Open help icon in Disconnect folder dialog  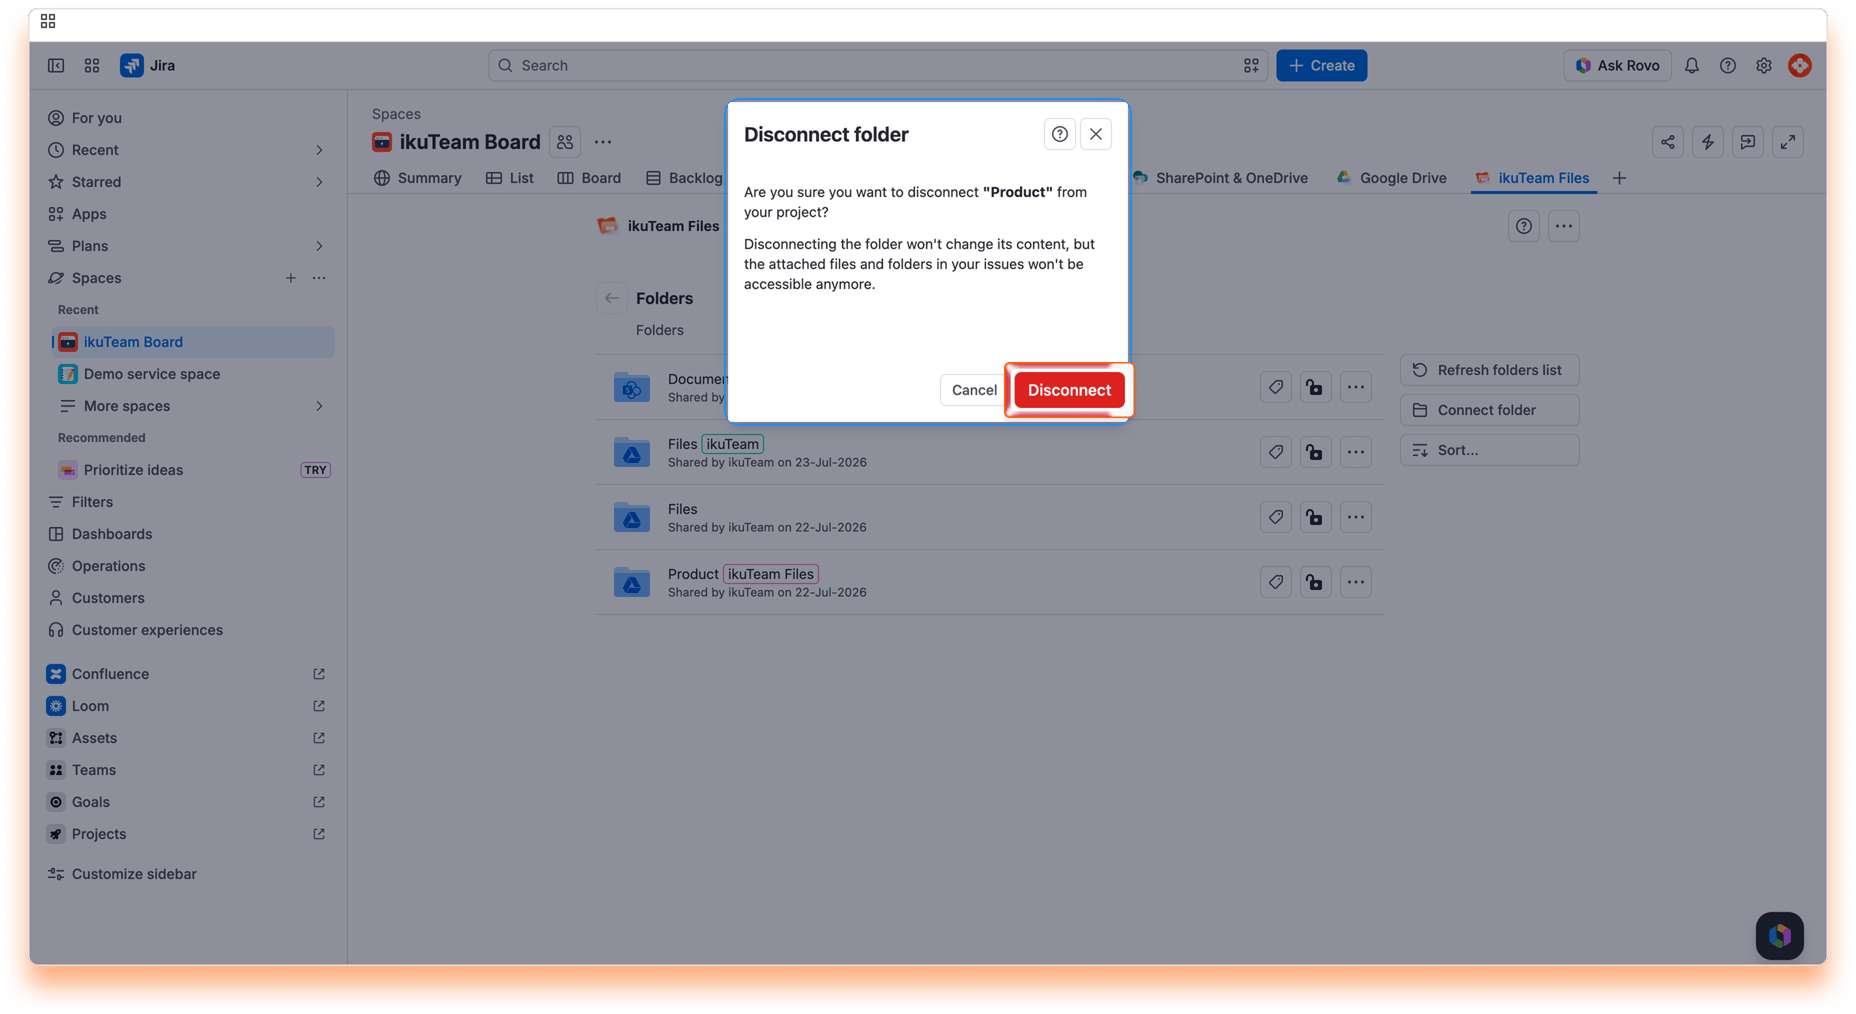click(1059, 134)
